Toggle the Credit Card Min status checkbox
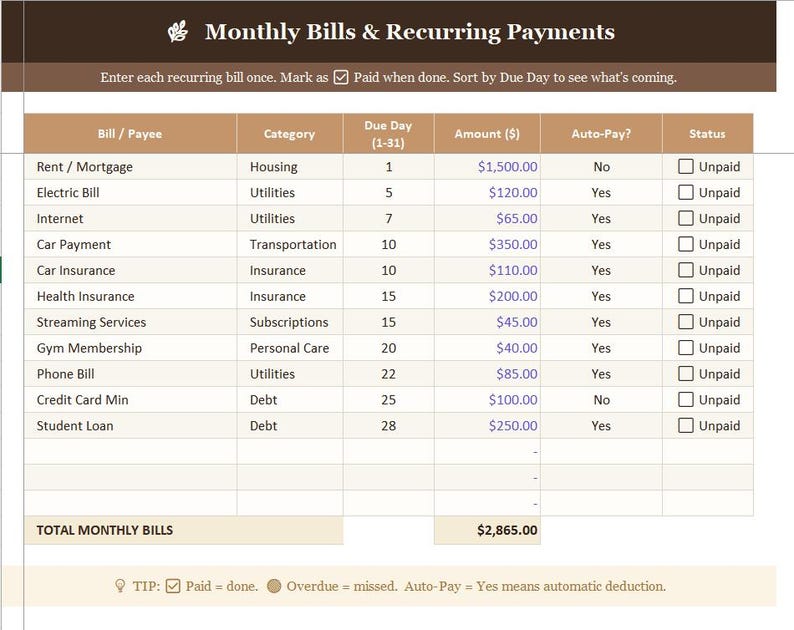The width and height of the screenshot is (794, 630). pos(685,399)
